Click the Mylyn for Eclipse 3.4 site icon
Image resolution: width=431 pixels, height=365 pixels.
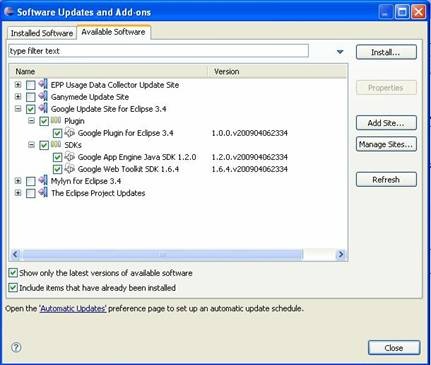tap(43, 180)
